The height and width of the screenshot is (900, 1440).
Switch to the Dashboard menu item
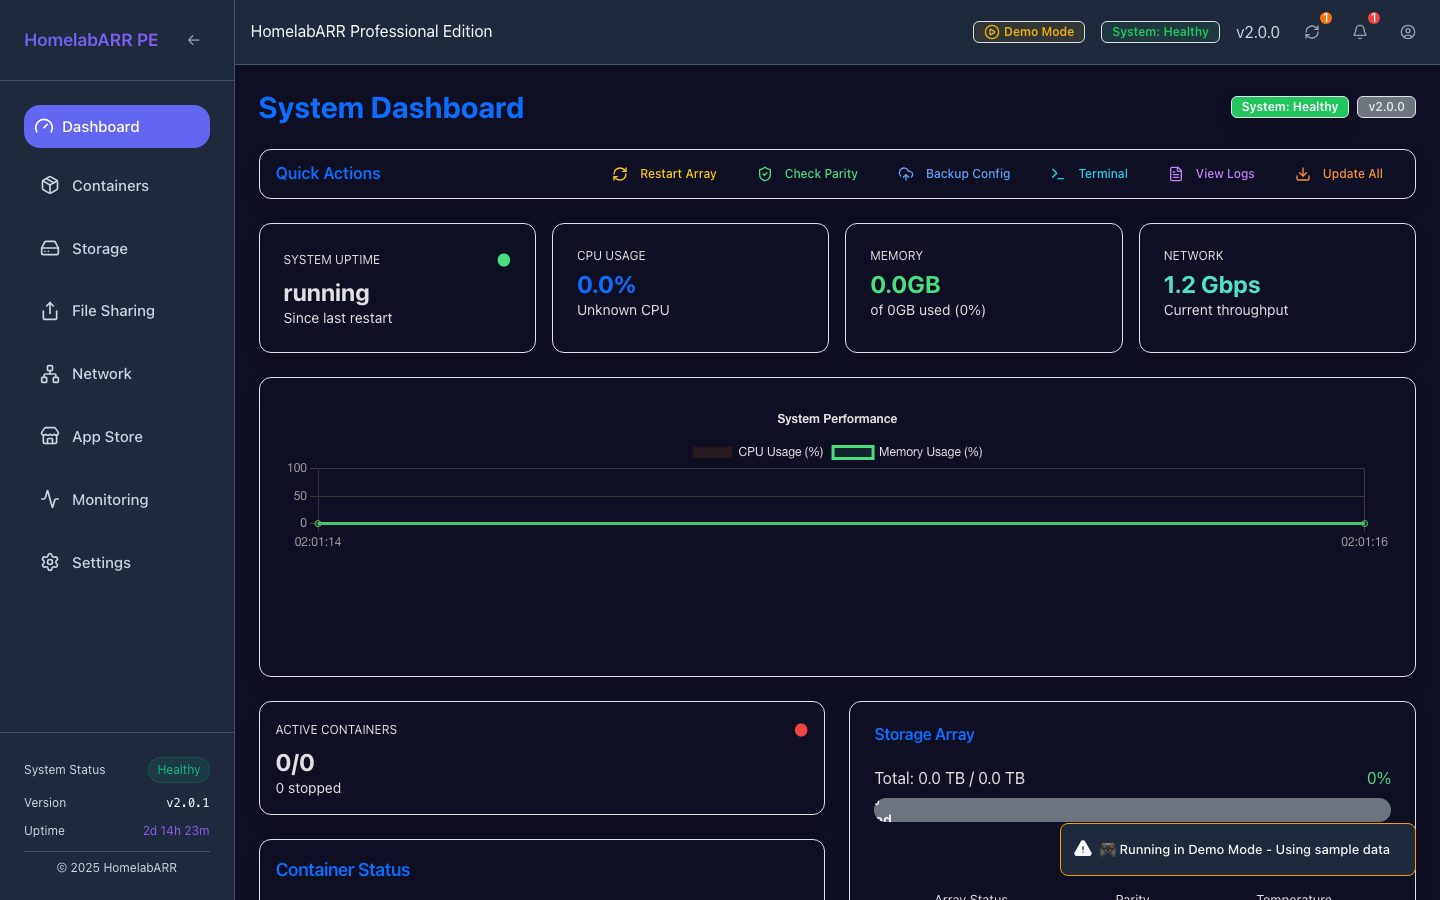pos(100,126)
